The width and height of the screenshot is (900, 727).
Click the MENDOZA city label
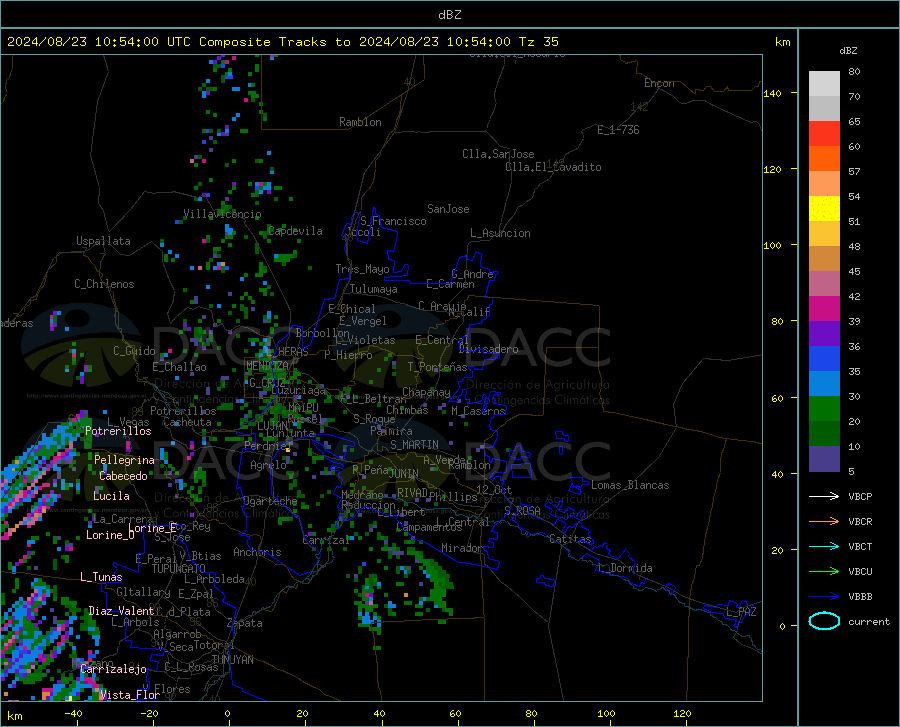point(267,365)
